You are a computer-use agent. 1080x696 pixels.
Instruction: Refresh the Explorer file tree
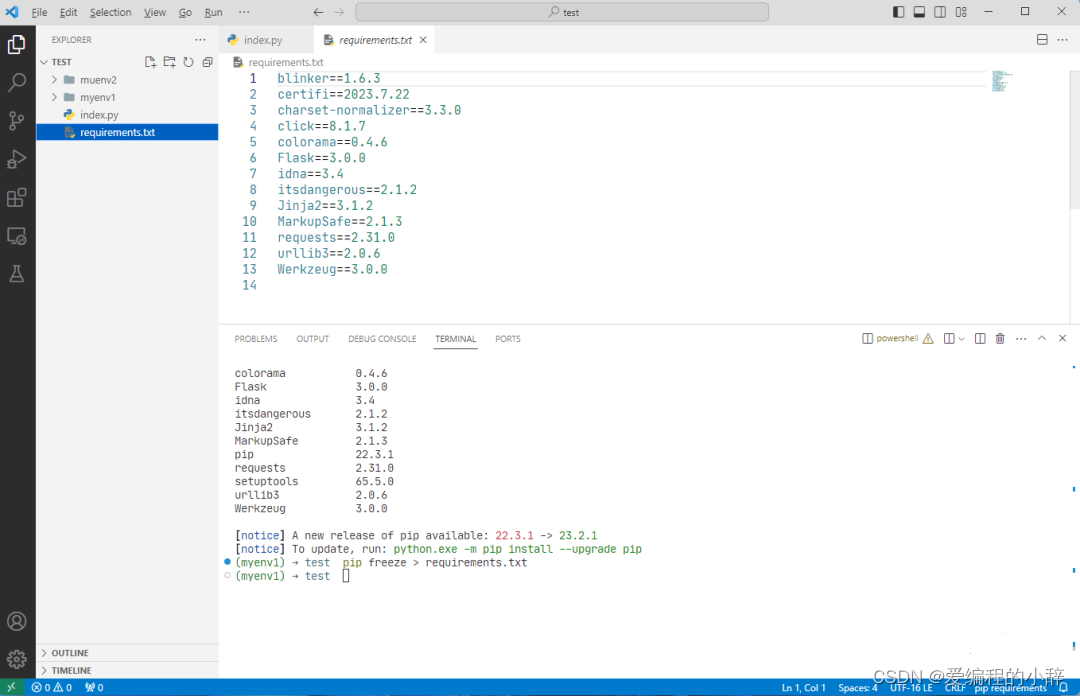[x=189, y=62]
